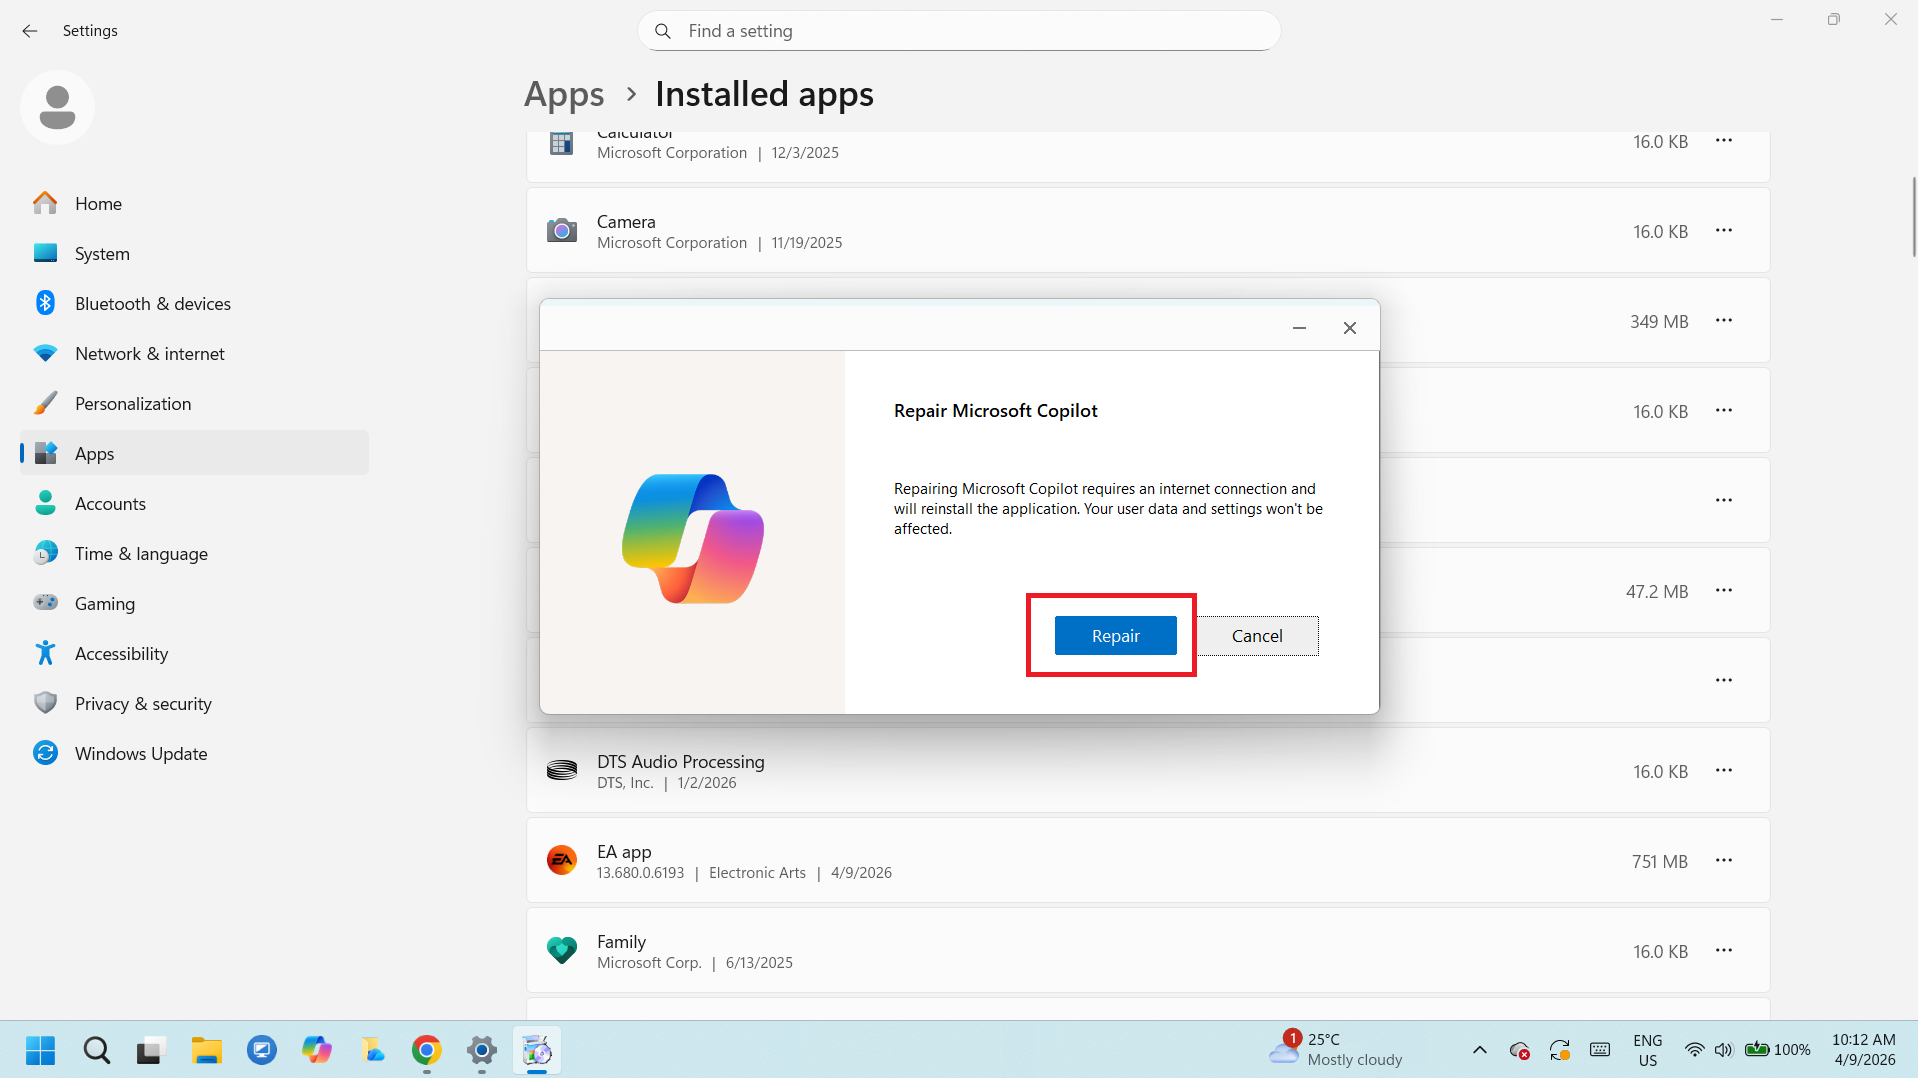Viewport: 1918px width, 1078px height.
Task: Click the Copilot logo in the dialog
Action: (692, 538)
